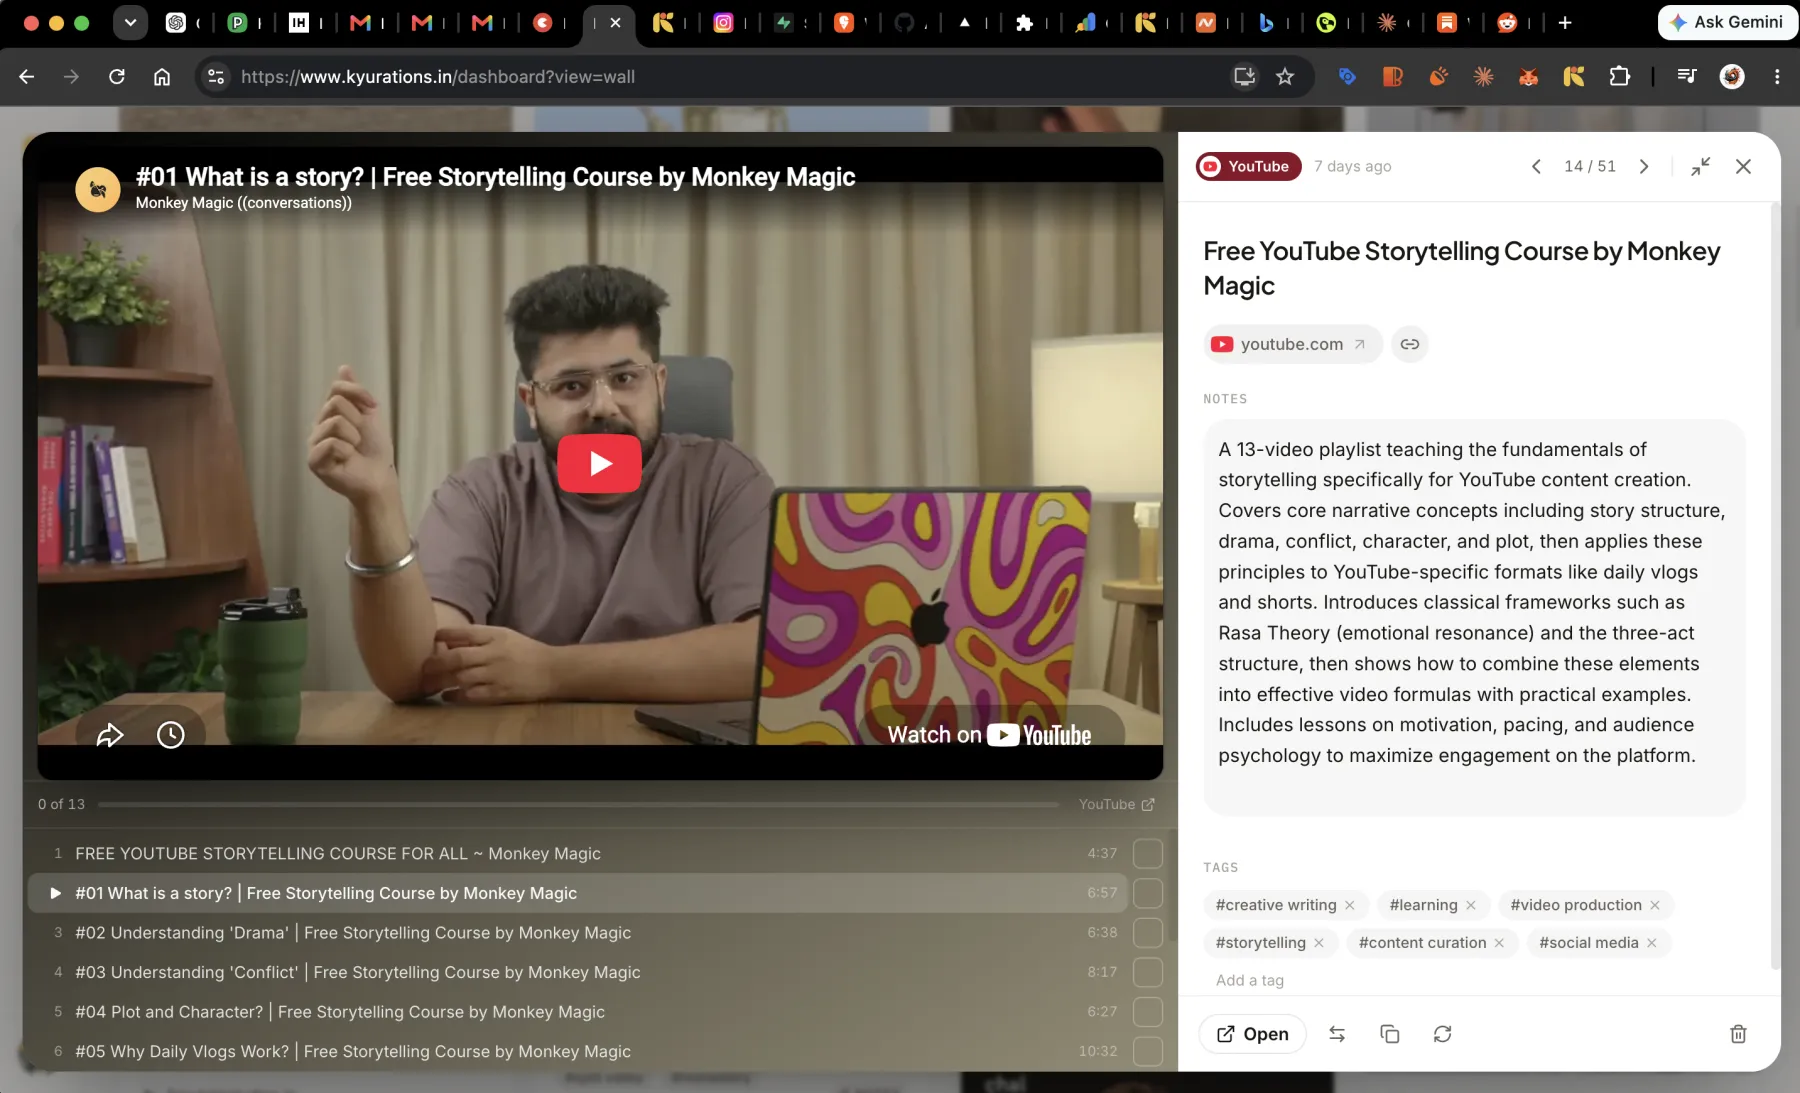Click into the Notes text area
The image size is (1800, 1093).
point(1474,617)
